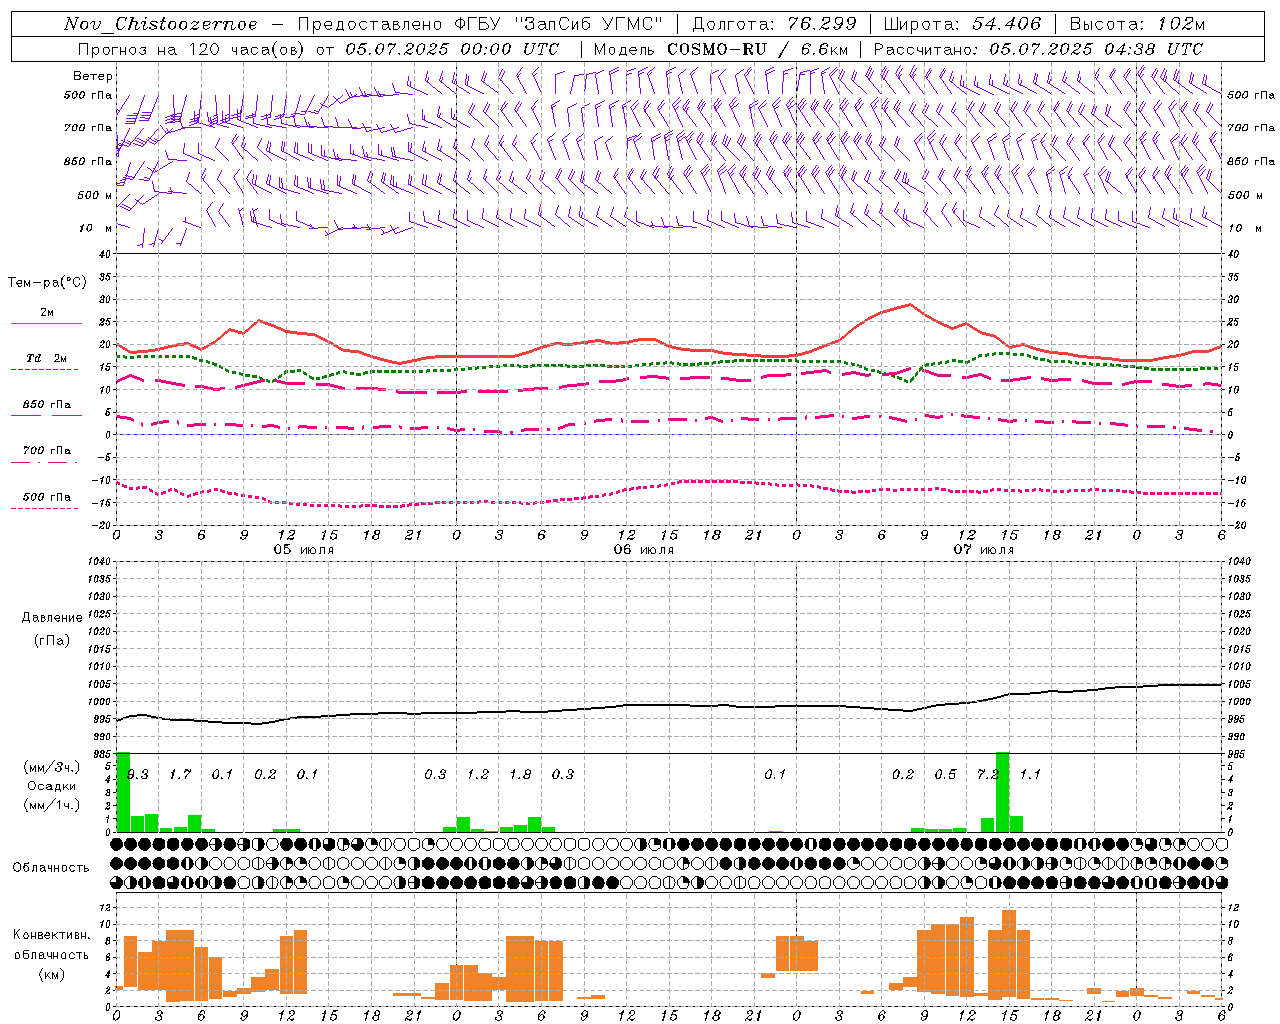Click the 06 июля date label
The image size is (1280, 1024).
click(644, 550)
